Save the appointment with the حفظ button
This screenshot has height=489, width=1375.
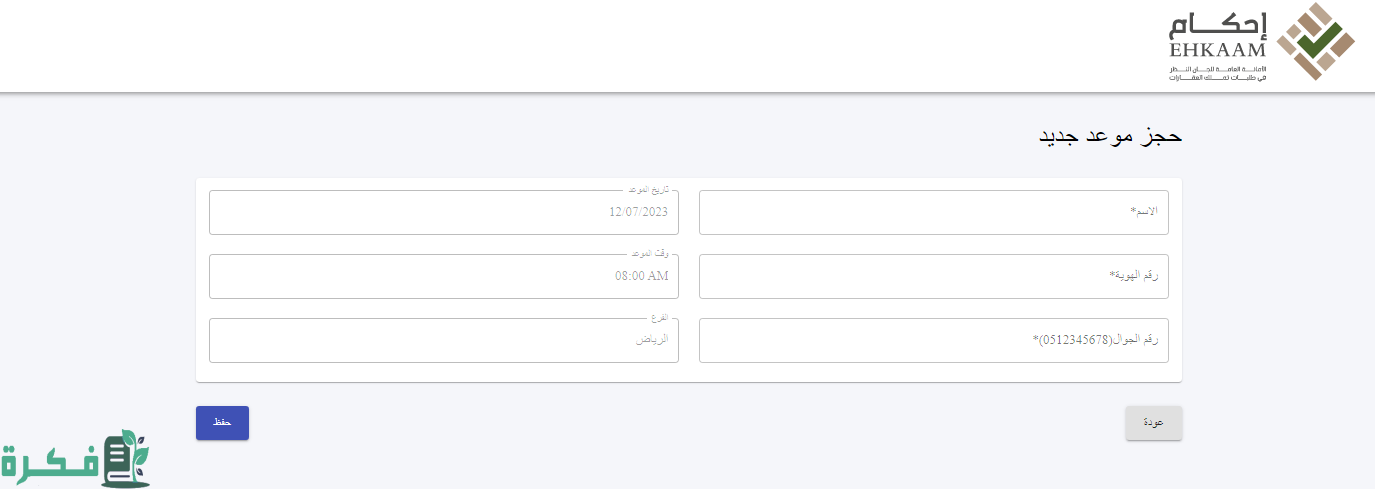tap(222, 423)
